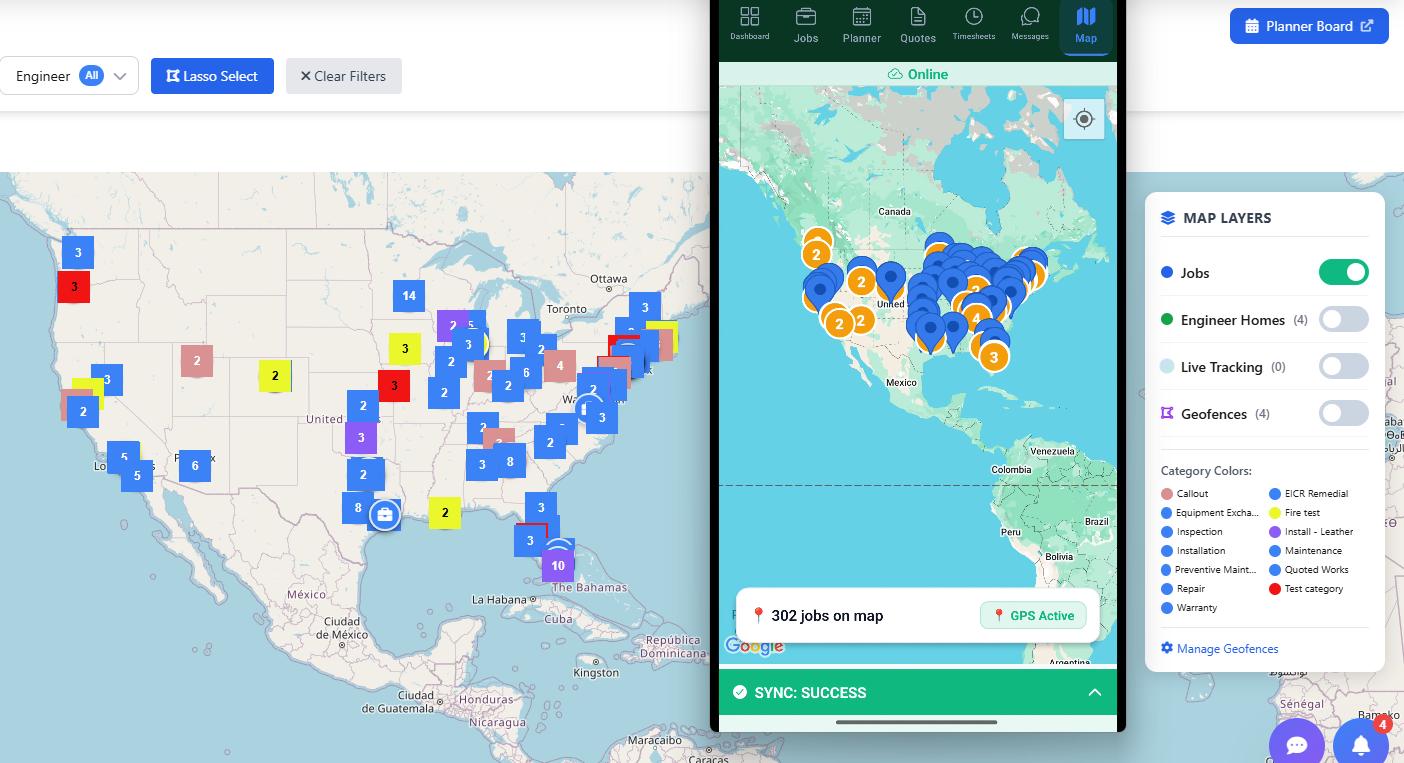Open the Planner Board in new window

(1309, 26)
